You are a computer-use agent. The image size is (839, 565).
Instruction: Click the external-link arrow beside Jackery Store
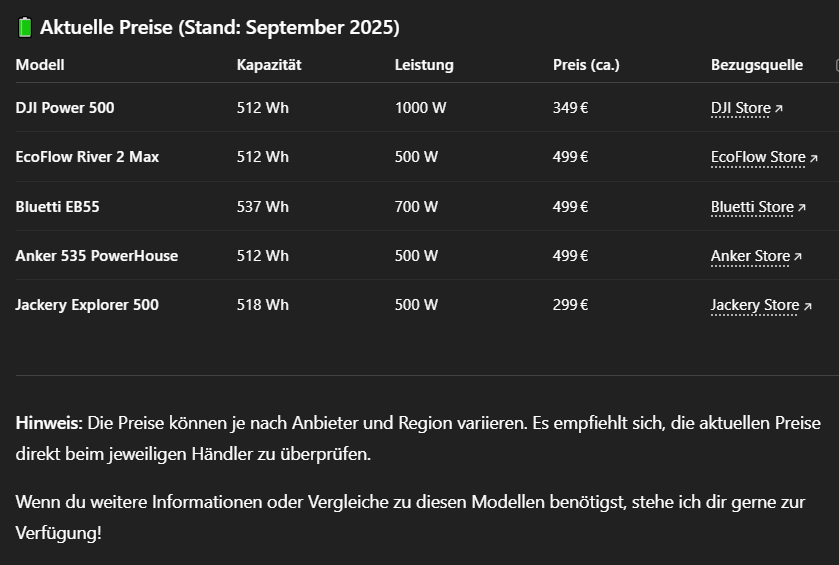pos(807,306)
